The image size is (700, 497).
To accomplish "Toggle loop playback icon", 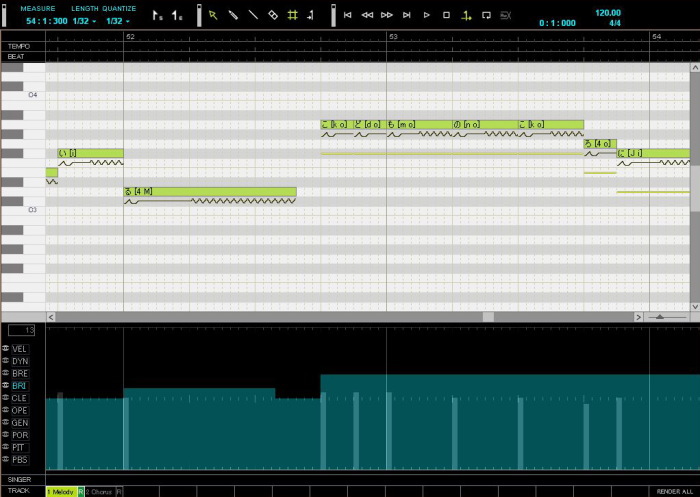I will pos(486,15).
